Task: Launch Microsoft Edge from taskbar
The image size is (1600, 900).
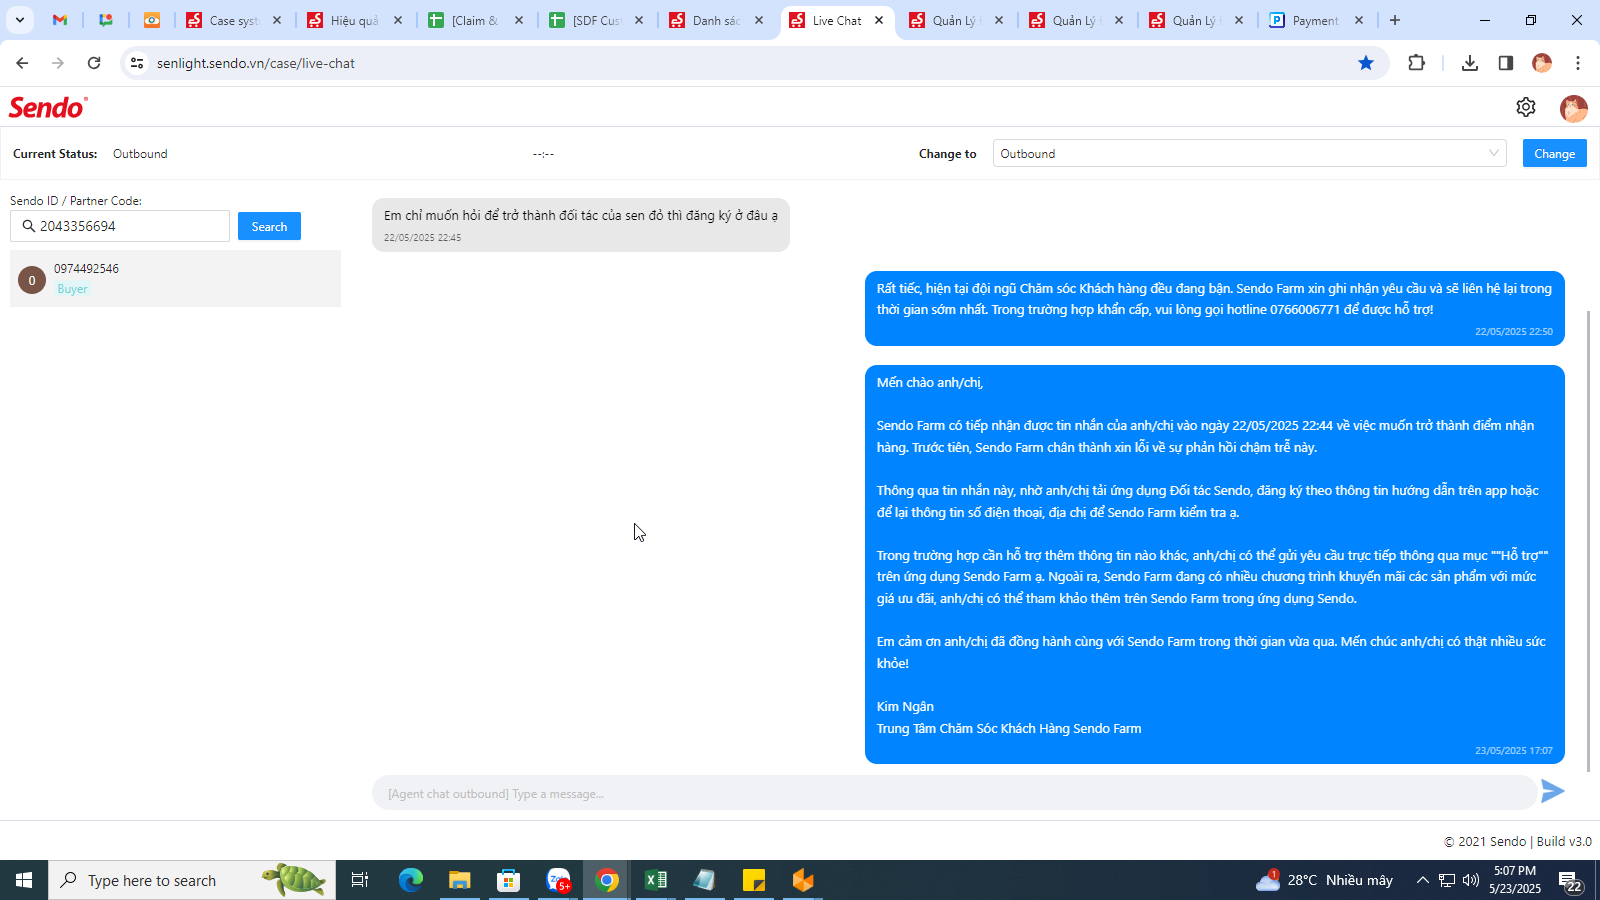Action: 411,880
